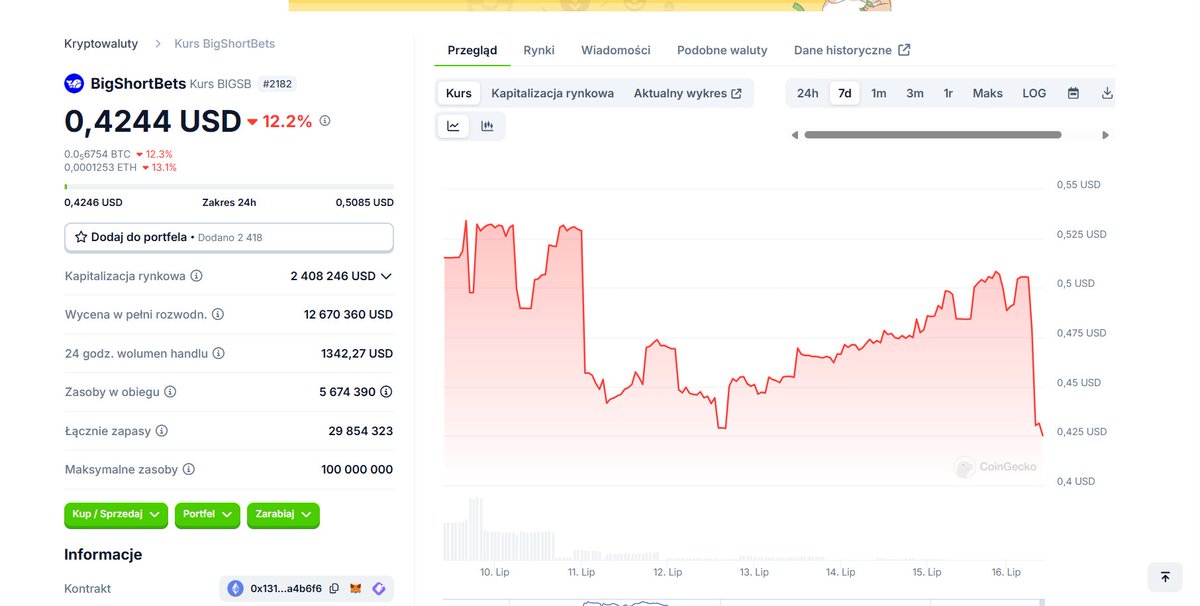
Task: Open the Przegląd tab
Action: click(472, 50)
